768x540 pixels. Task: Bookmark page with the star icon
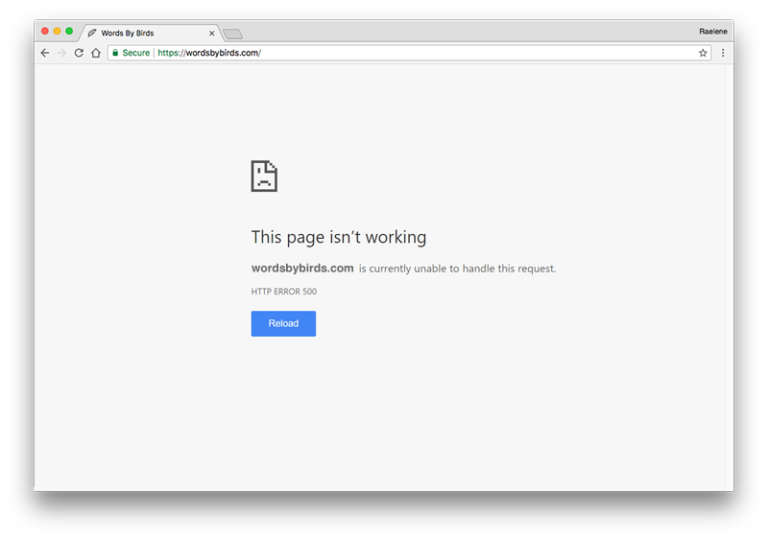click(703, 53)
